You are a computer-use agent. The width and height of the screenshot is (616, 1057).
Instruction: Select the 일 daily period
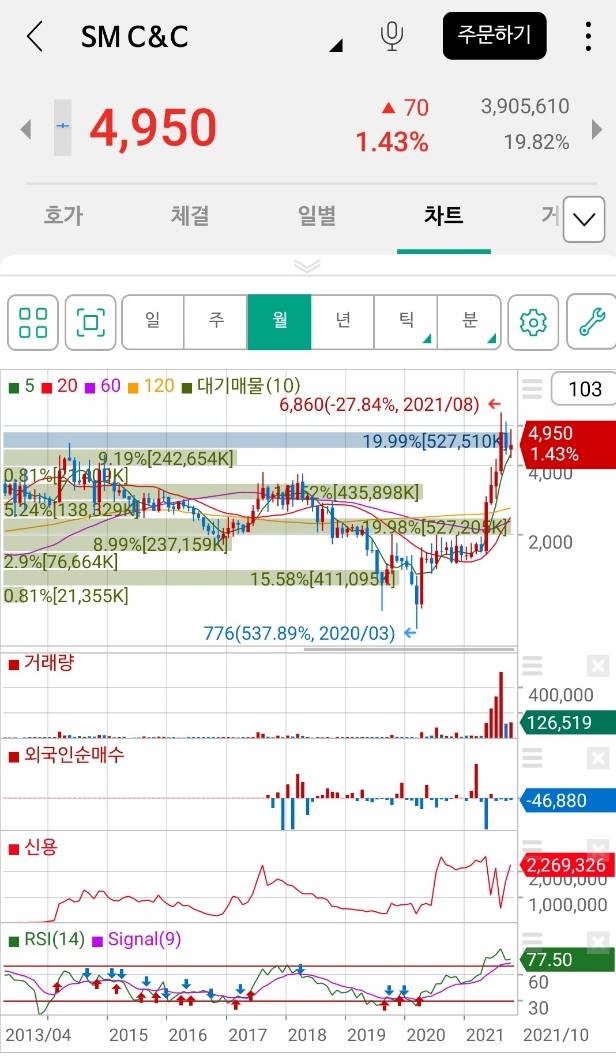153,322
